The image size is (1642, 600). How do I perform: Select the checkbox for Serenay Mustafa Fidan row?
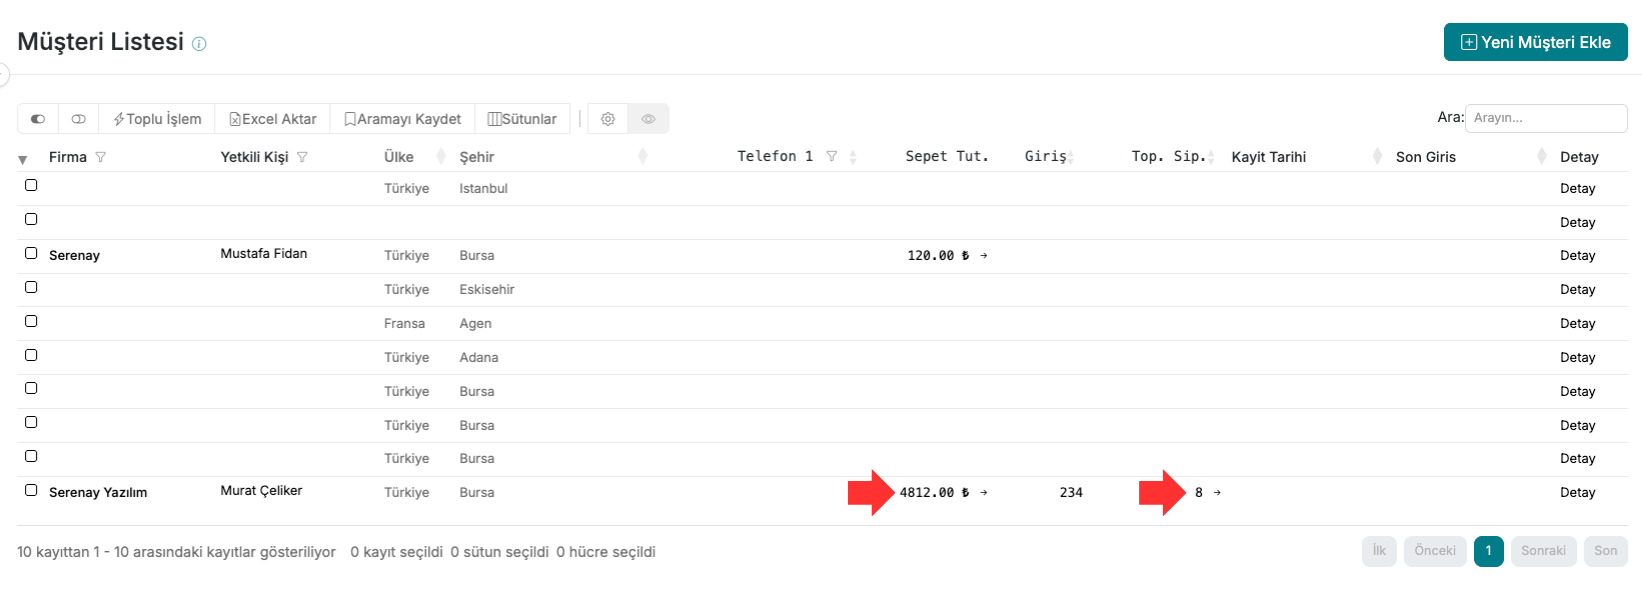tap(31, 253)
